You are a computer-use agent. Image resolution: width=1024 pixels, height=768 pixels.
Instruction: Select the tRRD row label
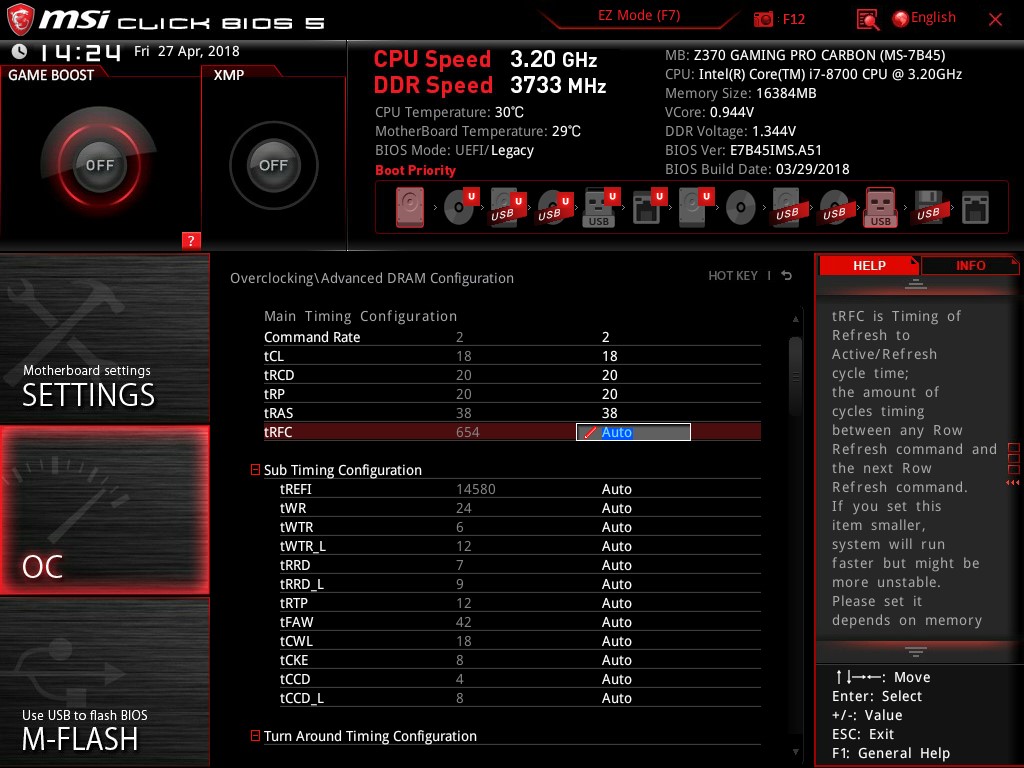click(x=295, y=565)
